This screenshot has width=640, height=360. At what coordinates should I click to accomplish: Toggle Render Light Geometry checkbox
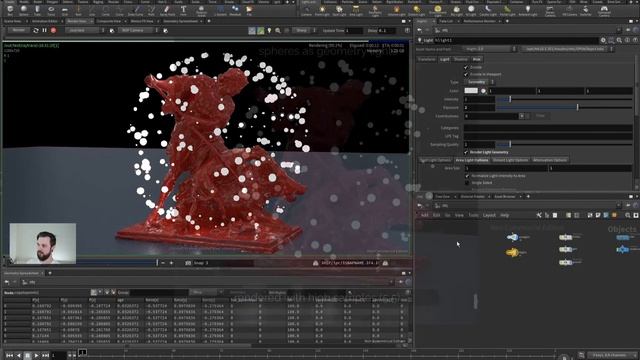point(466,152)
